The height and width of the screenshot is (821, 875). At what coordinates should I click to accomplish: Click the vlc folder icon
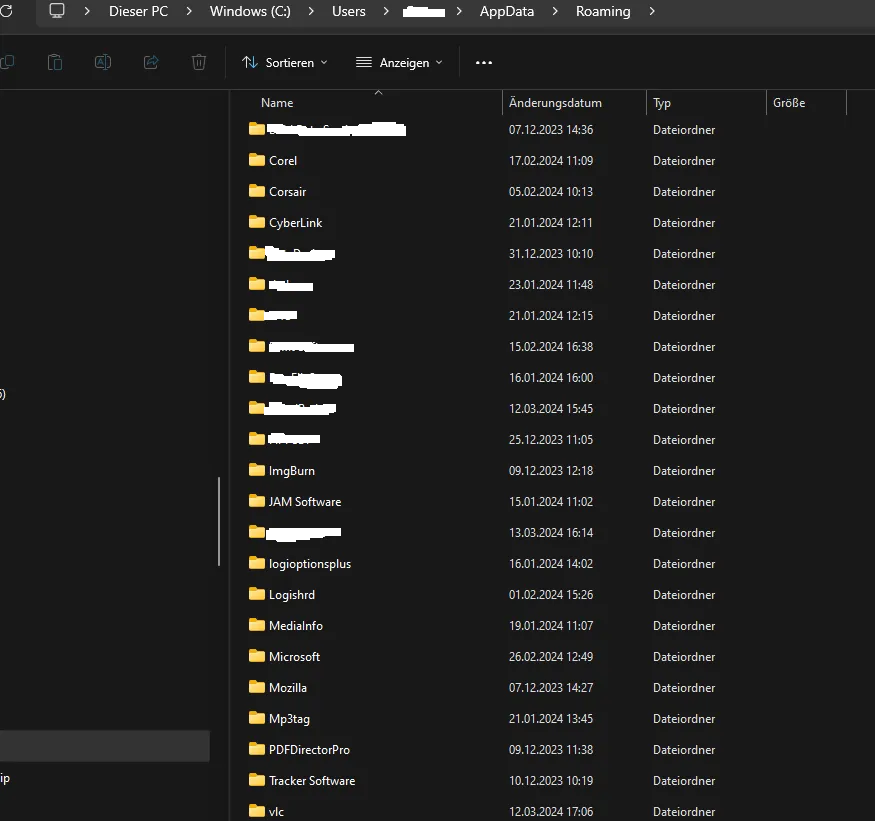257,811
